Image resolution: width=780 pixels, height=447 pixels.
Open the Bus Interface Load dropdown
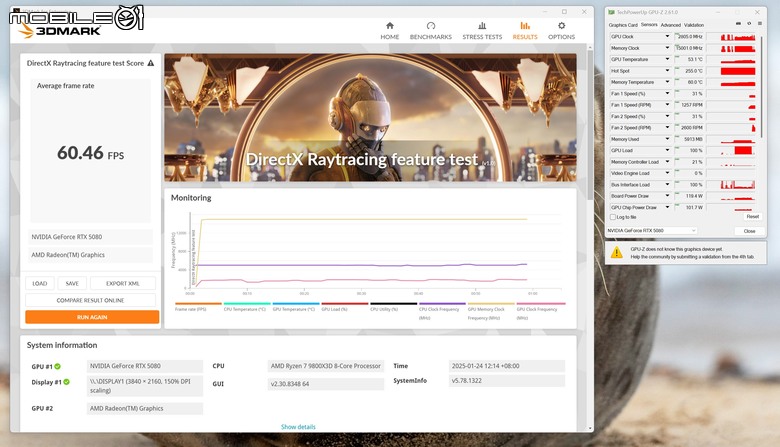[x=667, y=185]
